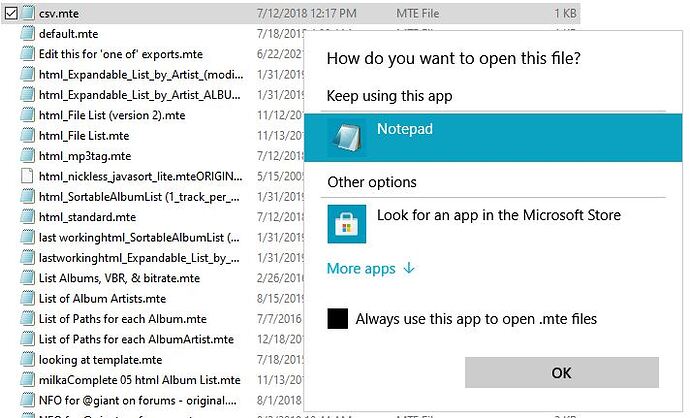Click icon of 'List of Paths for each Album.mte'

coord(28,319)
